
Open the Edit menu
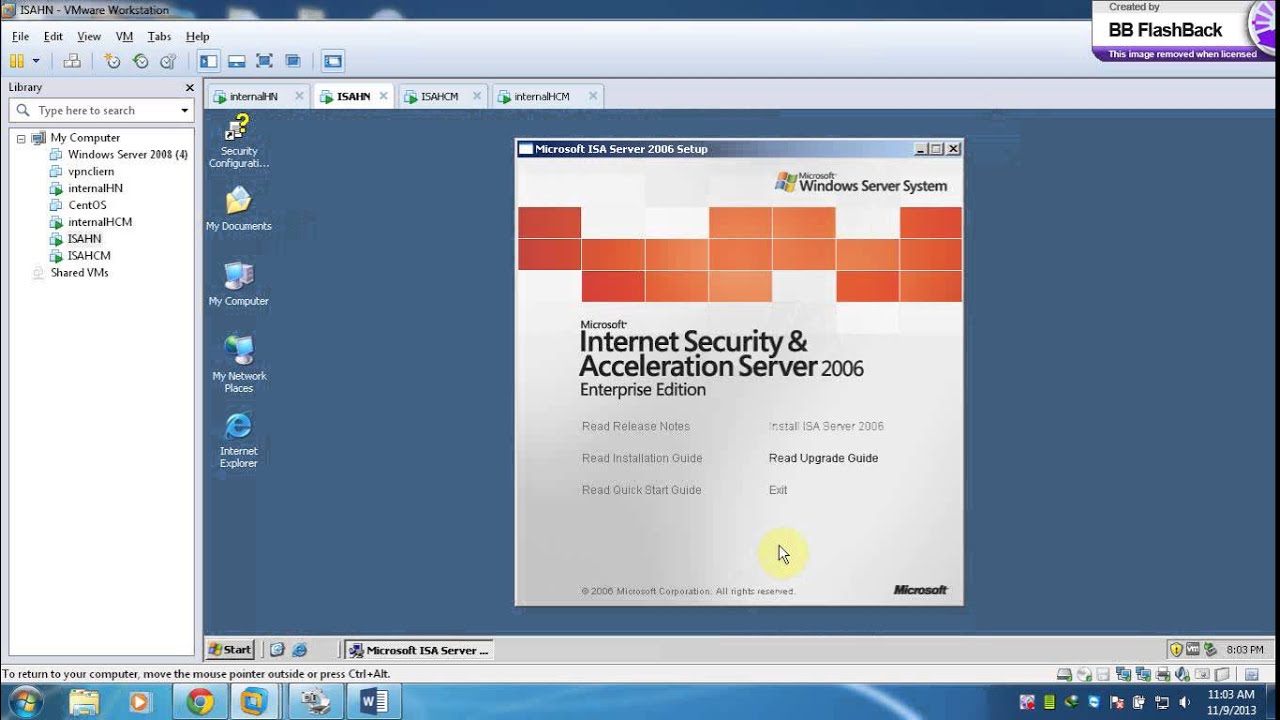(x=53, y=36)
